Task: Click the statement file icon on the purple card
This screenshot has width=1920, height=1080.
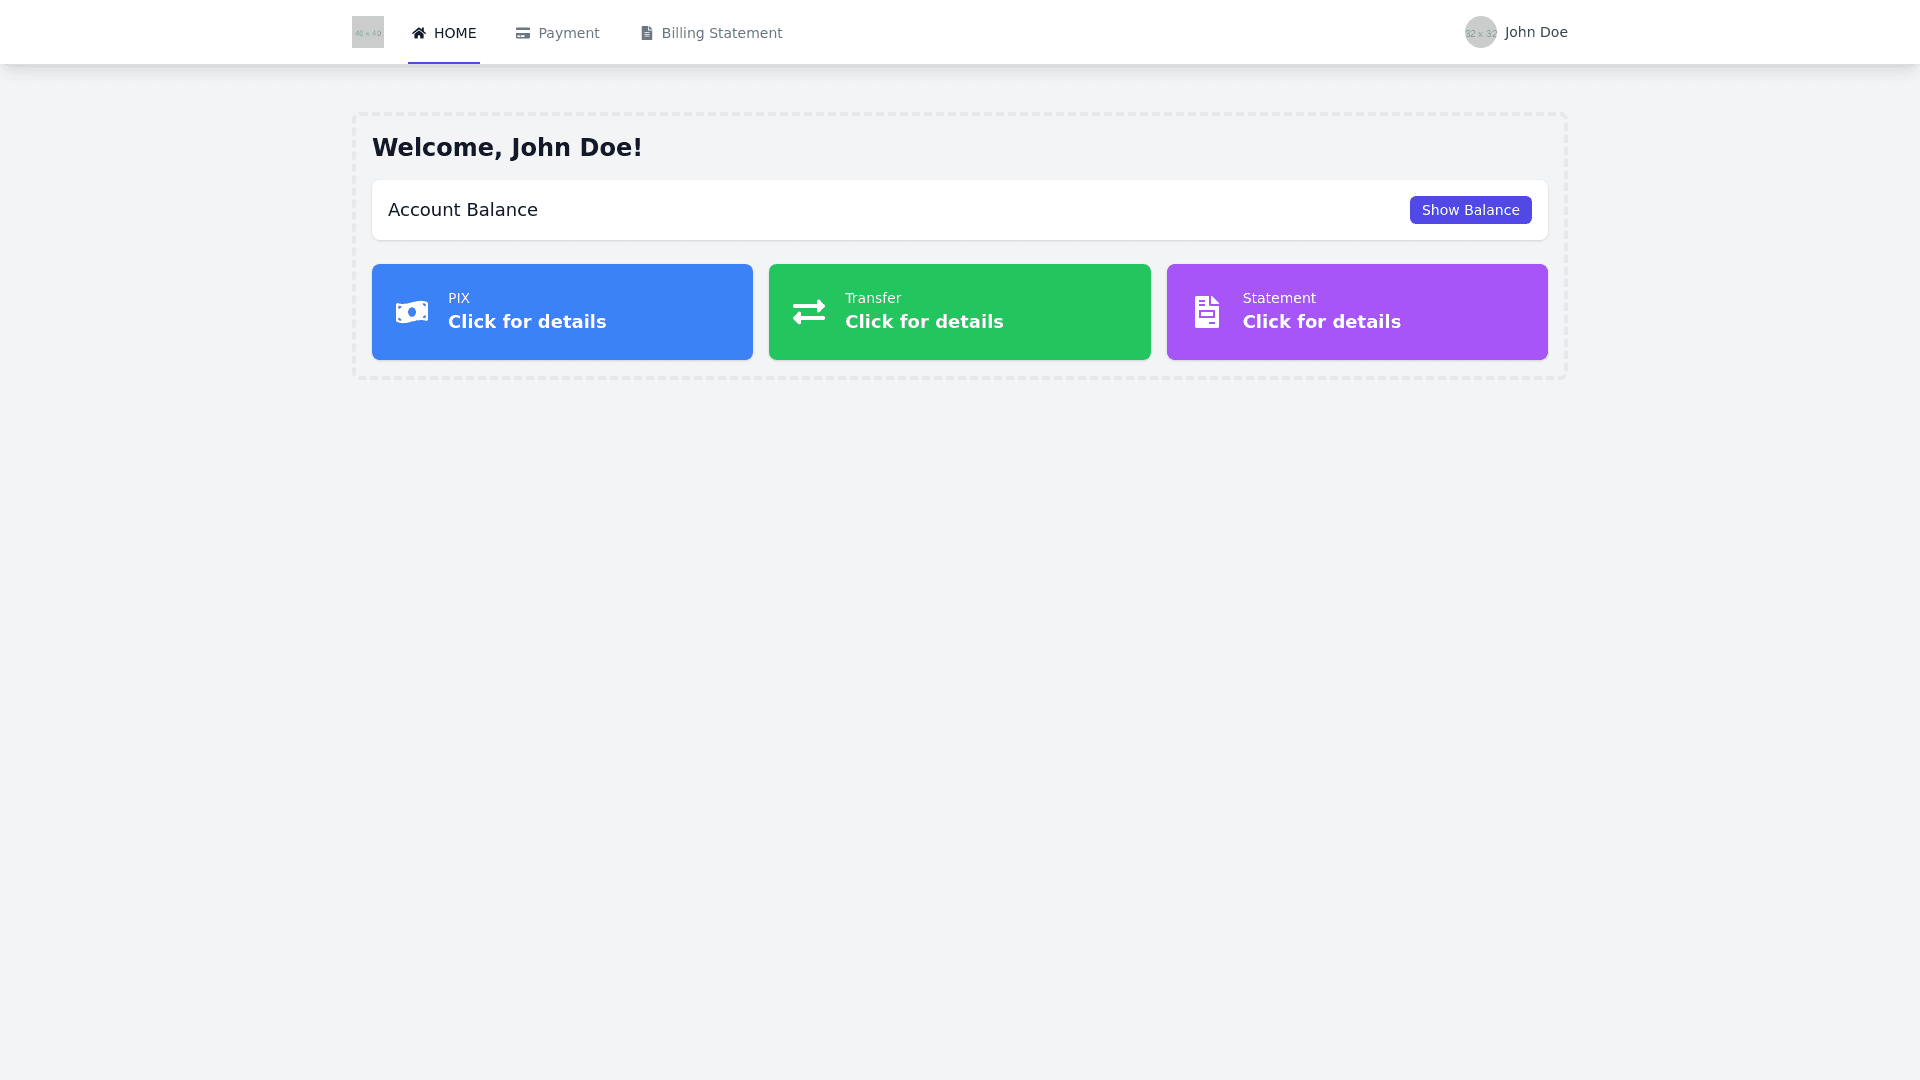Action: pyautogui.click(x=1206, y=311)
